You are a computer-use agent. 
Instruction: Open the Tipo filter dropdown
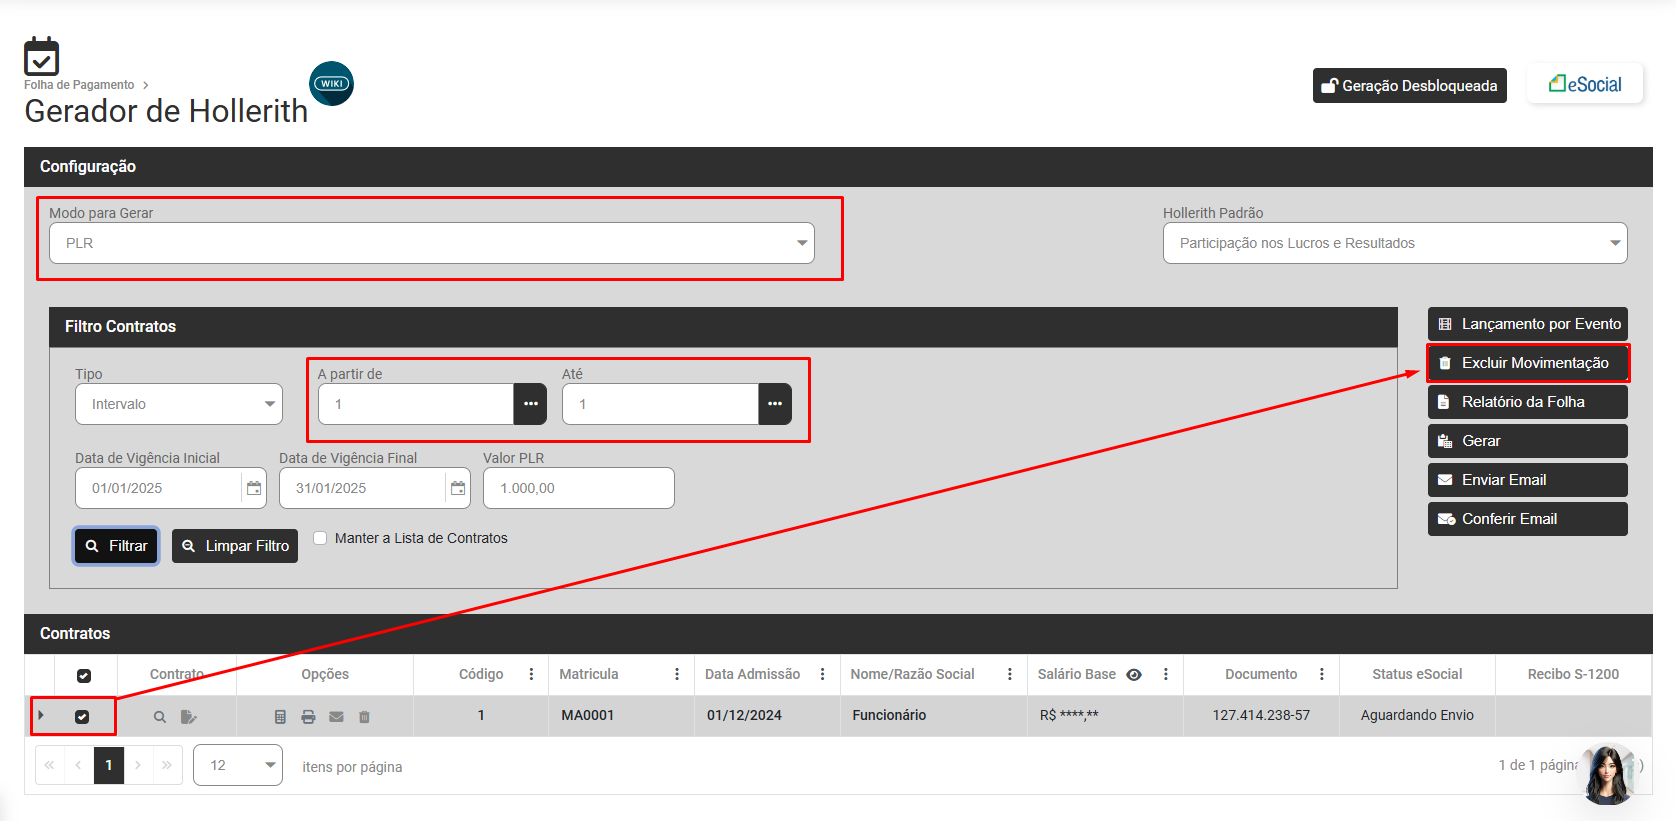[179, 404]
